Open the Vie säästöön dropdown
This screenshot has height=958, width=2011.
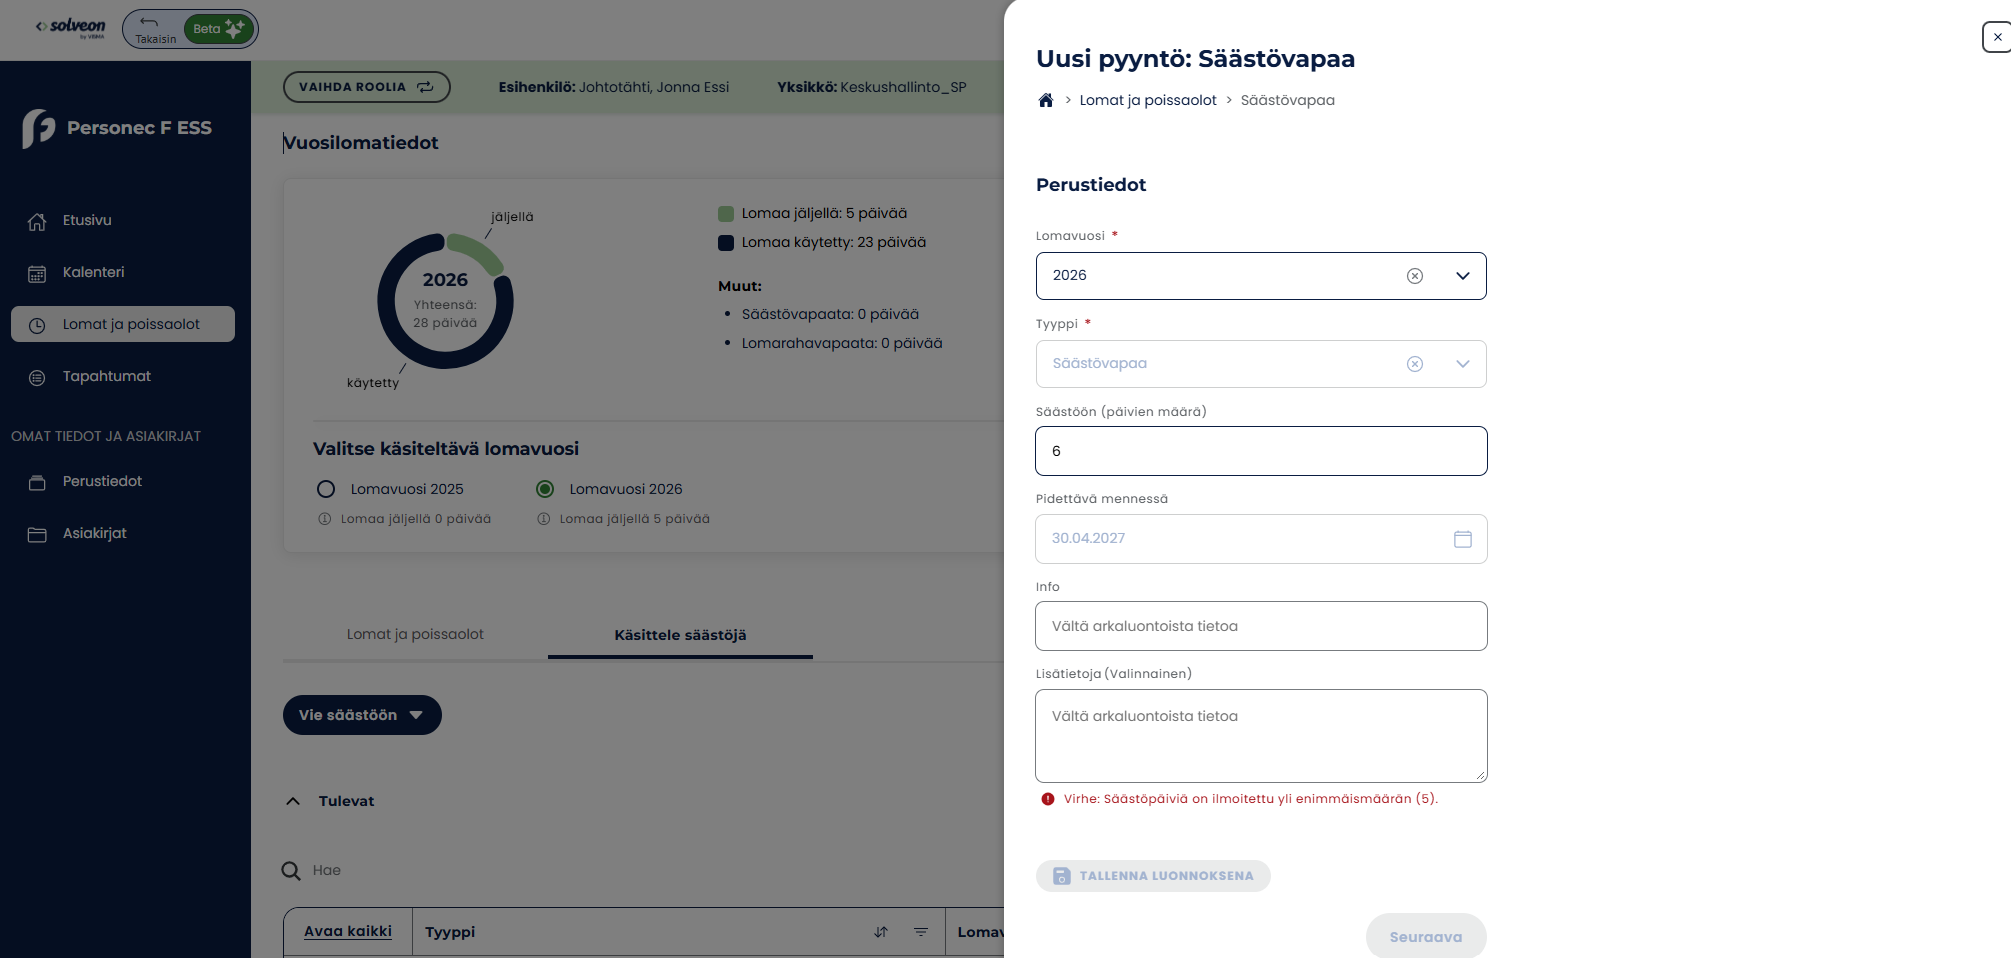click(x=362, y=715)
